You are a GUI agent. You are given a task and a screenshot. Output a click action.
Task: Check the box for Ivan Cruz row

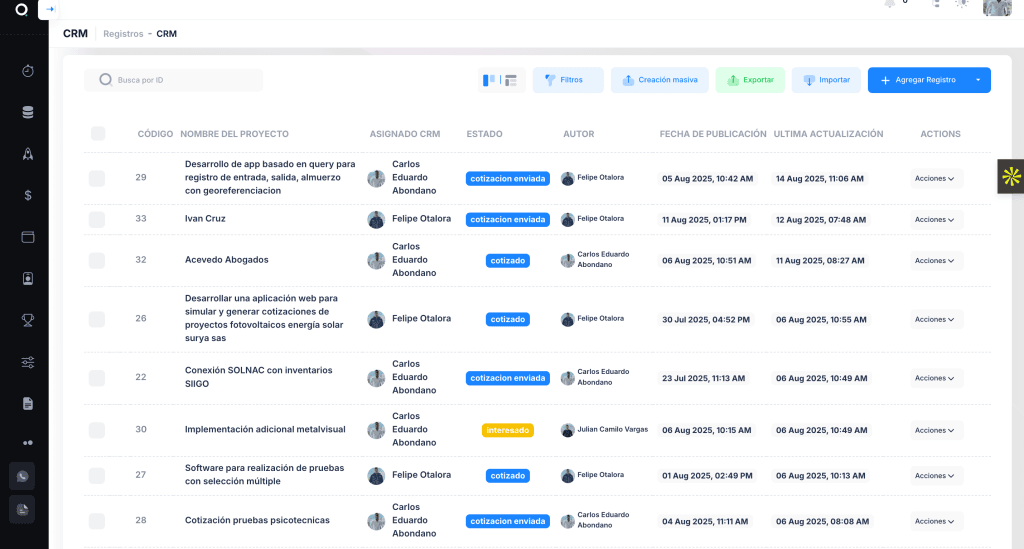coord(97,219)
